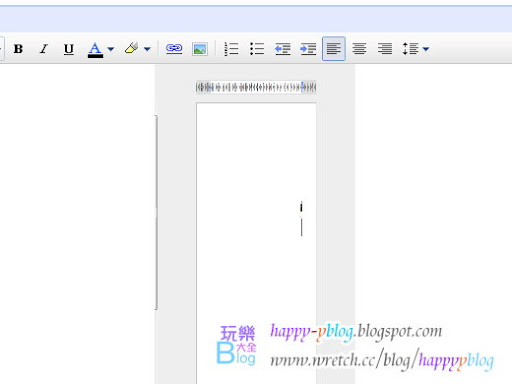Click the ruler above the page

tap(256, 87)
